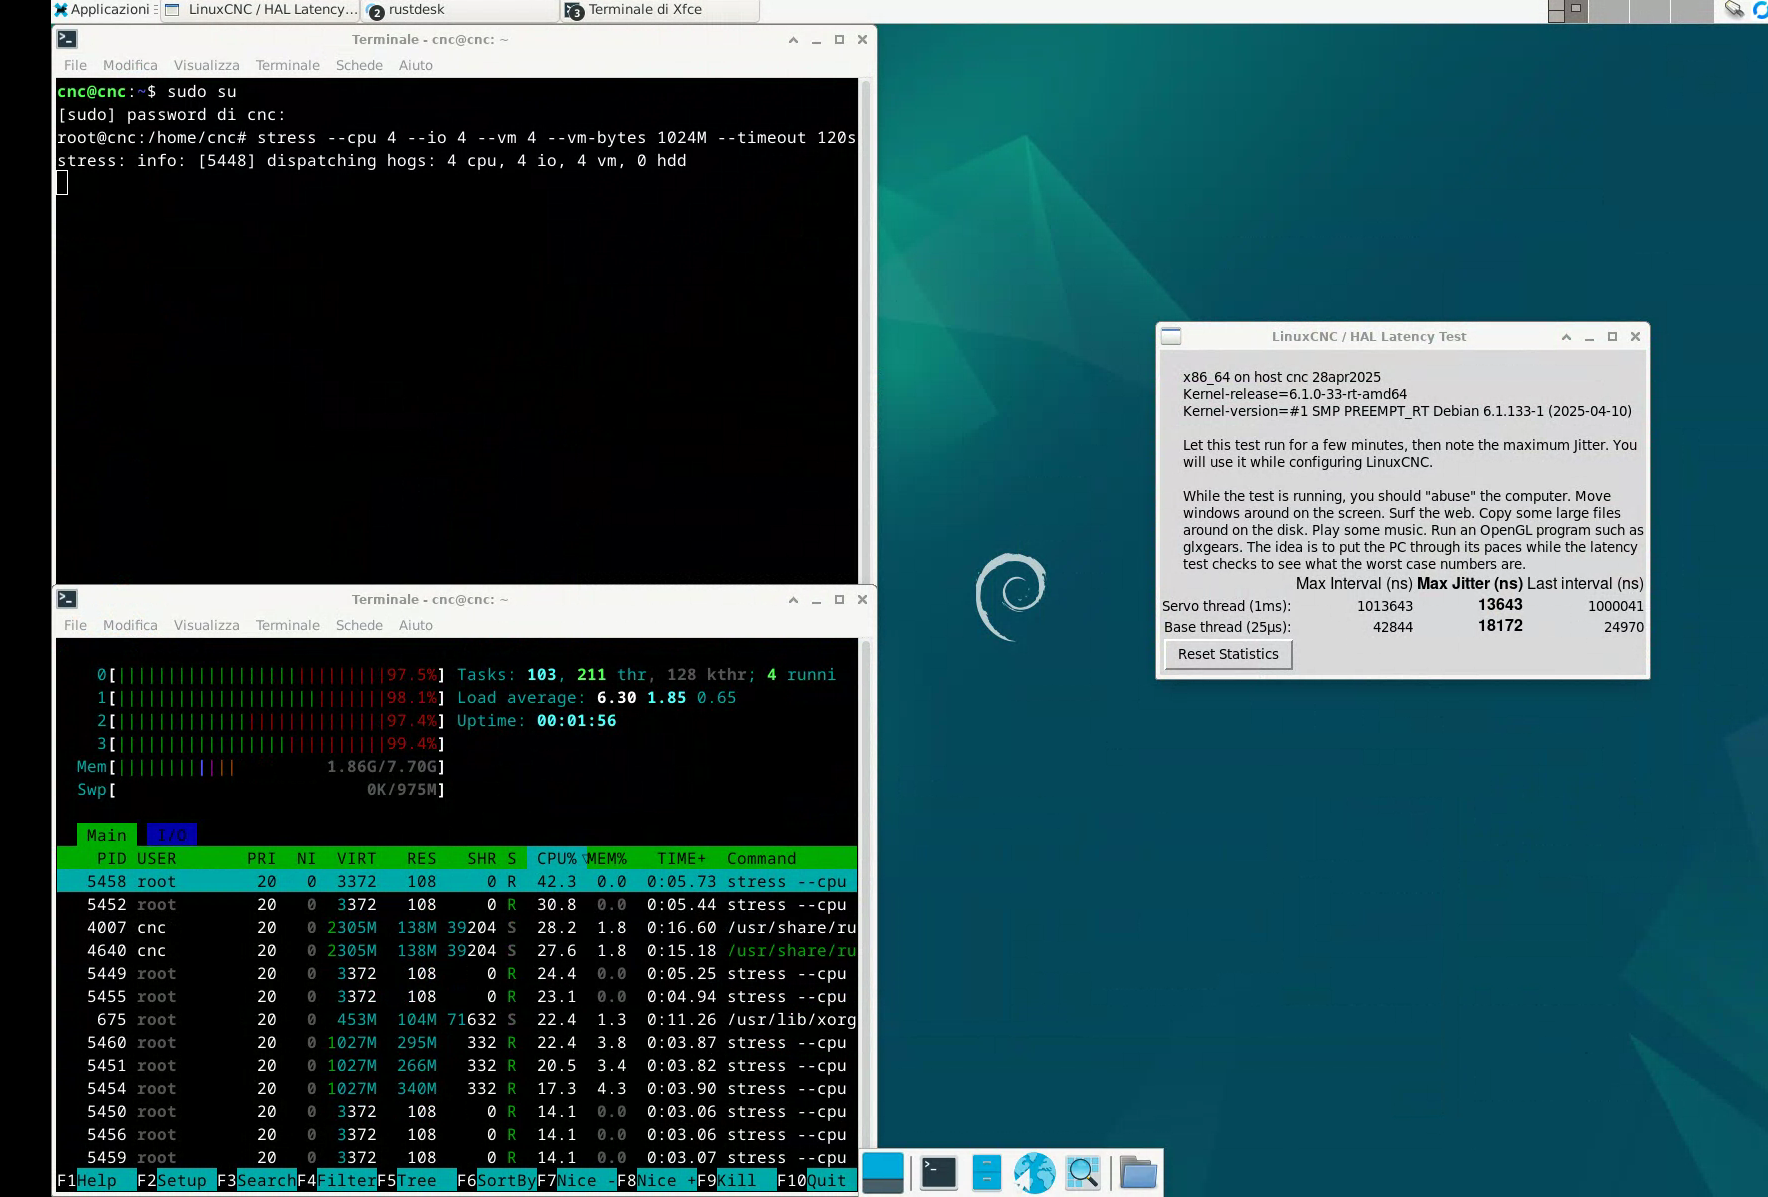This screenshot has height=1197, width=1768.
Task: Click the blue circular-arrows tray icon
Action: tap(1760, 10)
